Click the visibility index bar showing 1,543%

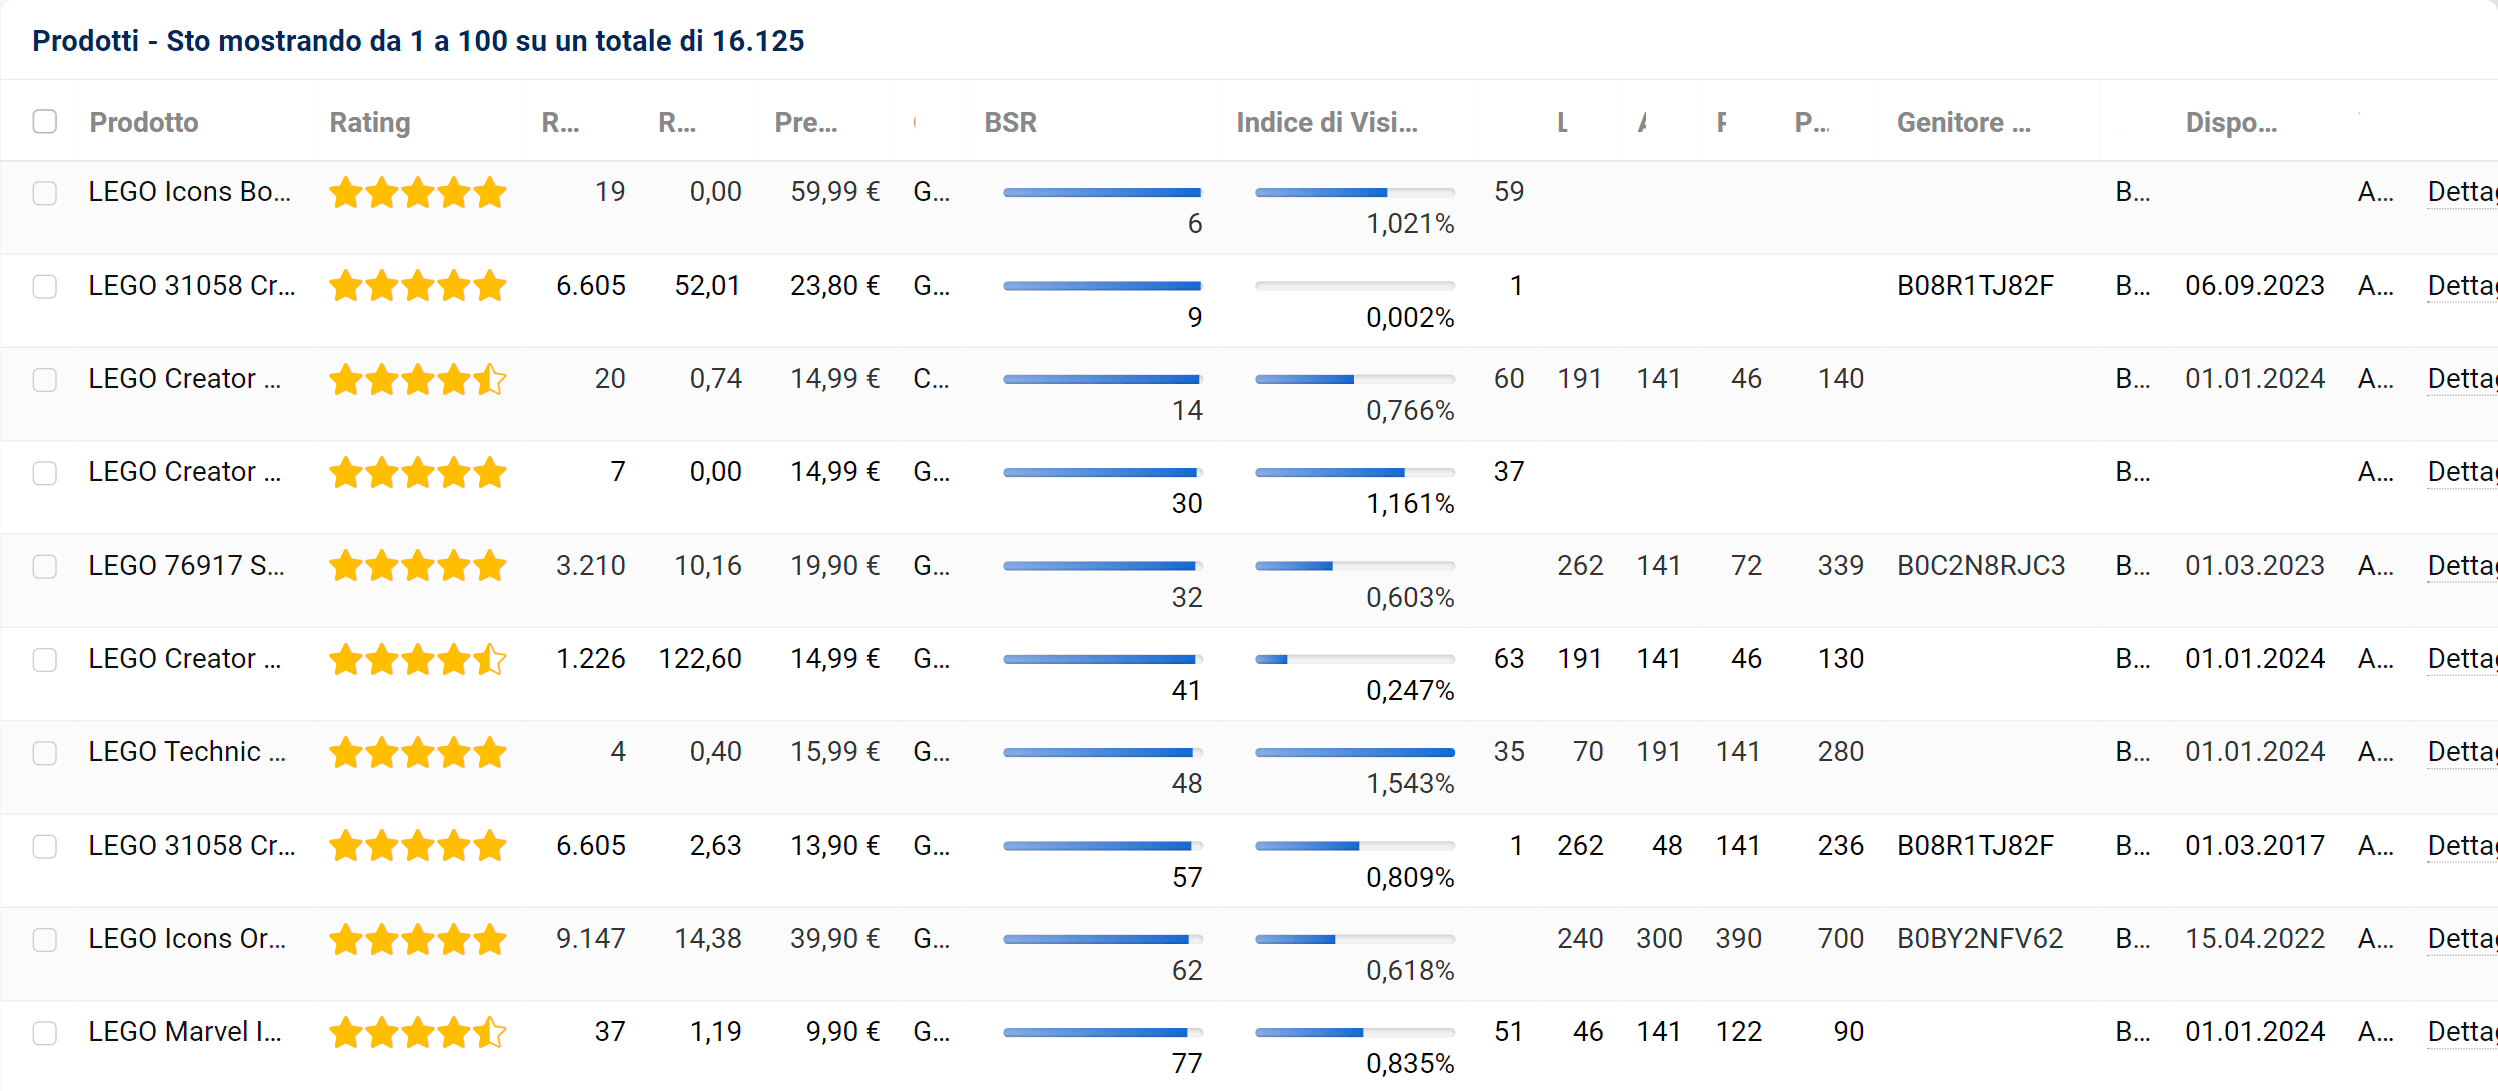click(1355, 752)
